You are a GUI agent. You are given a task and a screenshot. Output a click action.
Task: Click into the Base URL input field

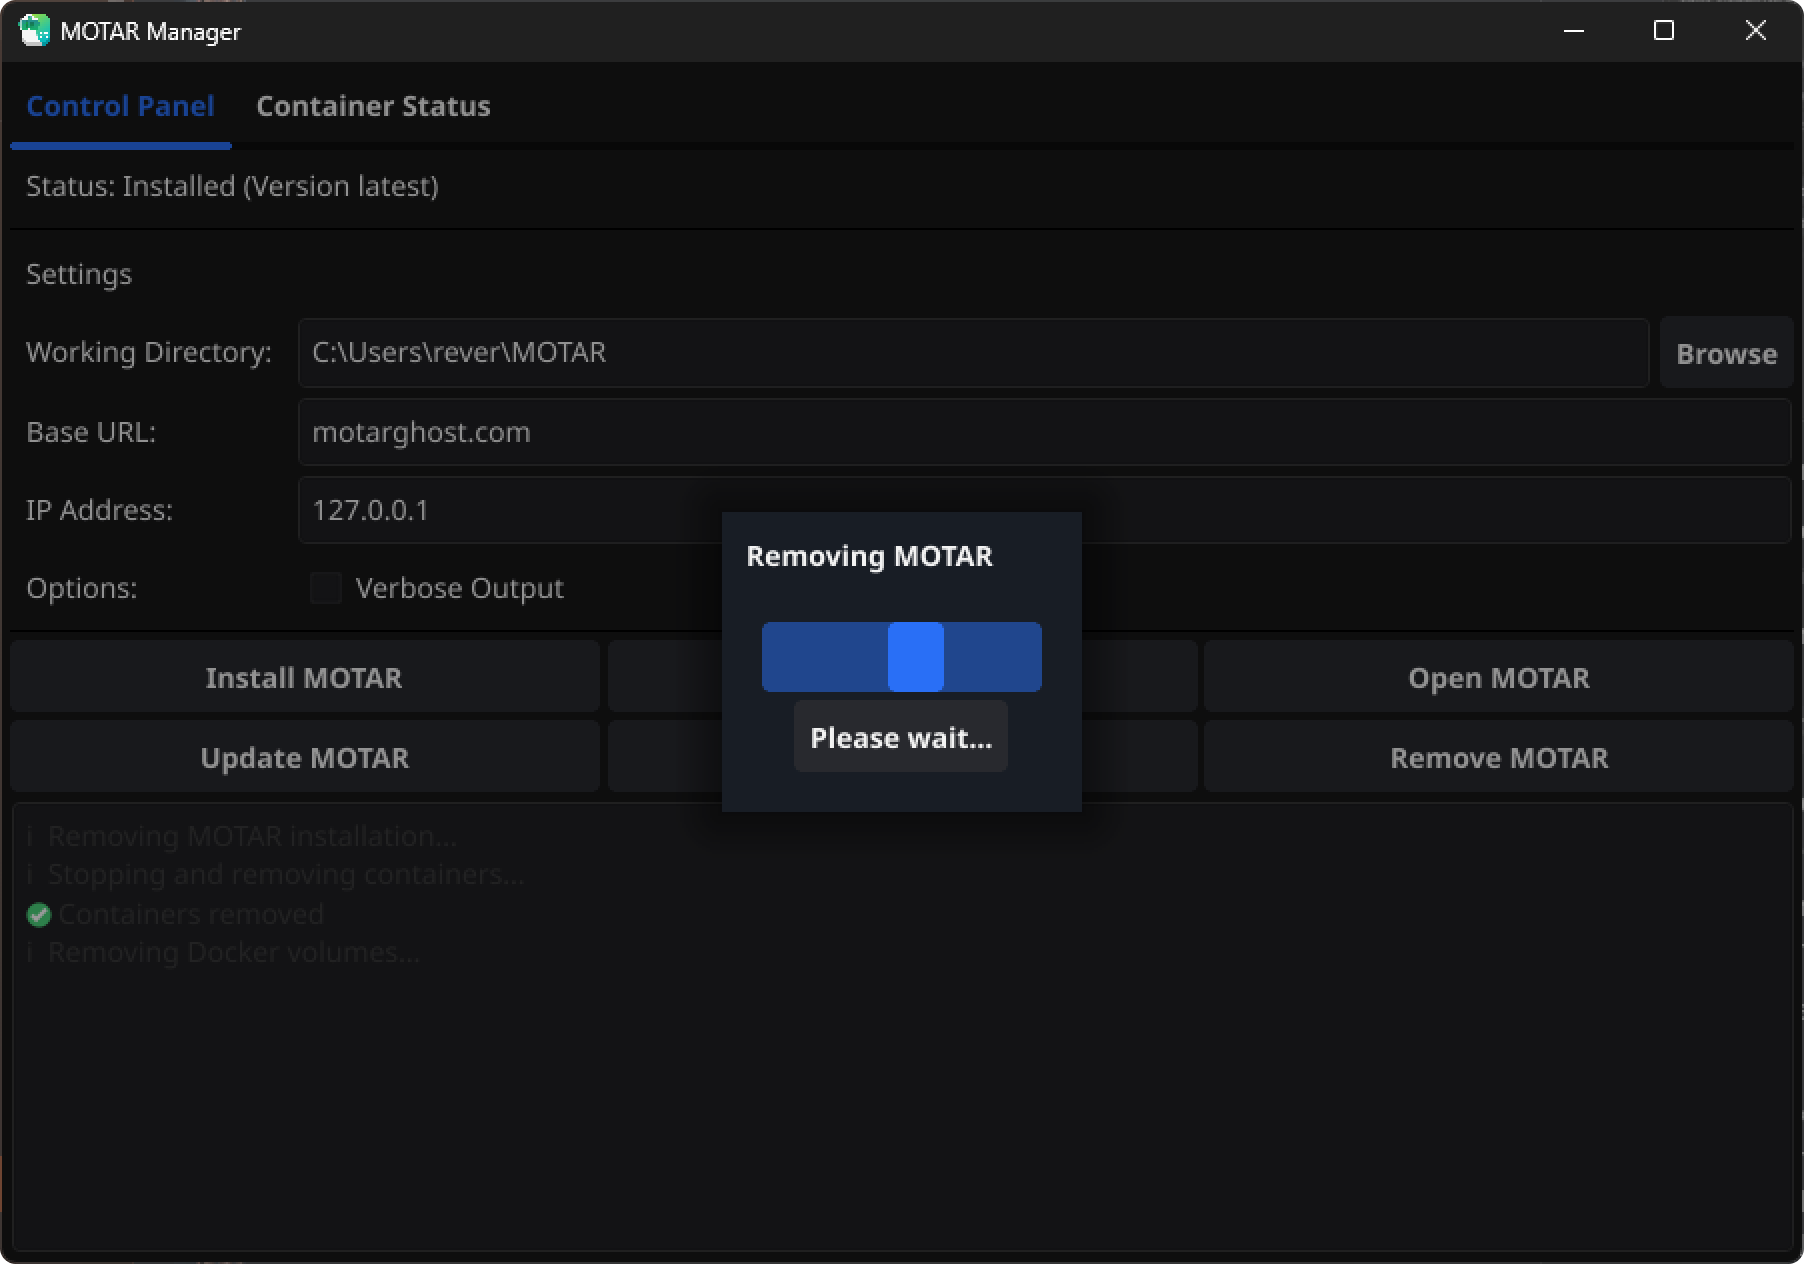point(1043,432)
